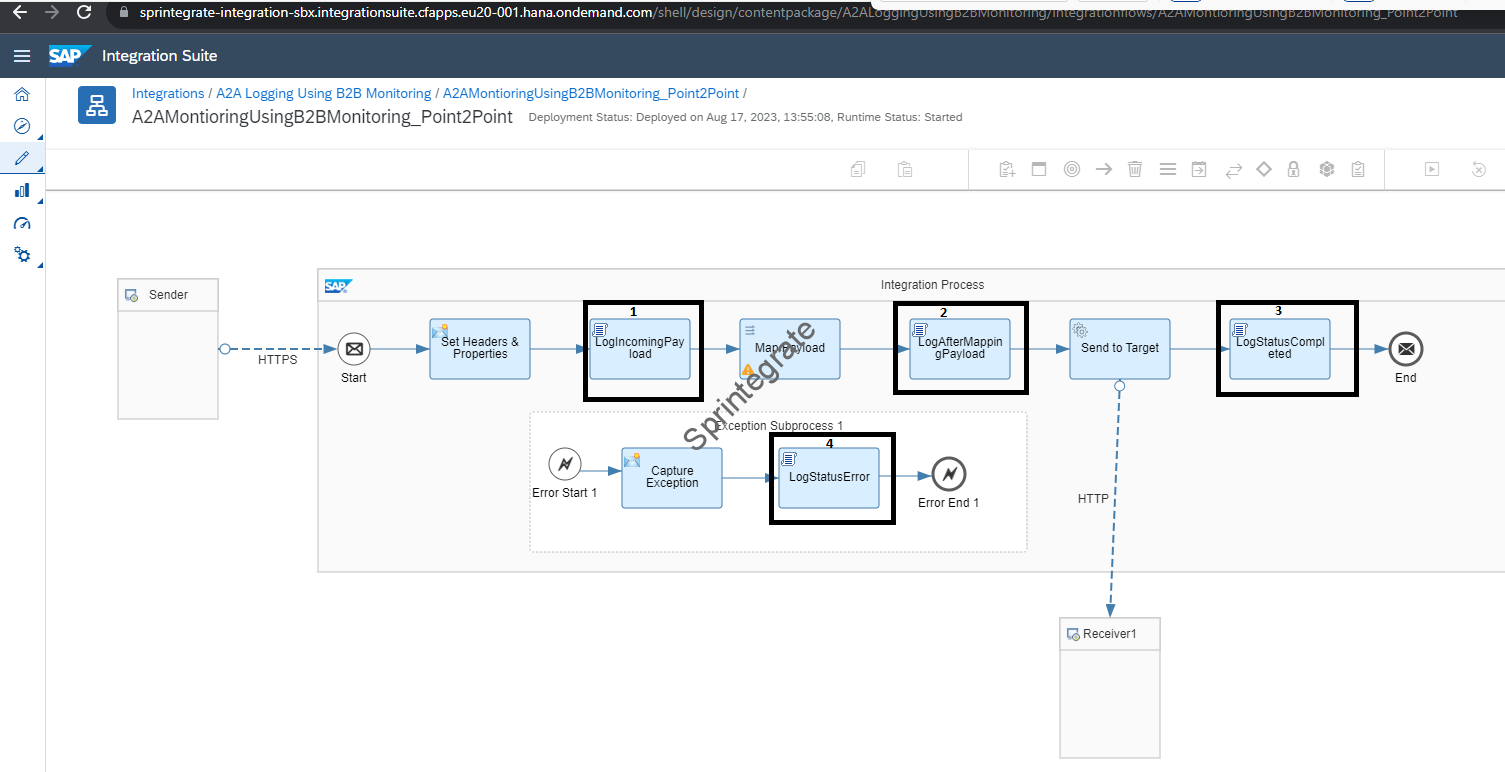Select the Start message event
This screenshot has height=772, width=1505.
coord(353,349)
